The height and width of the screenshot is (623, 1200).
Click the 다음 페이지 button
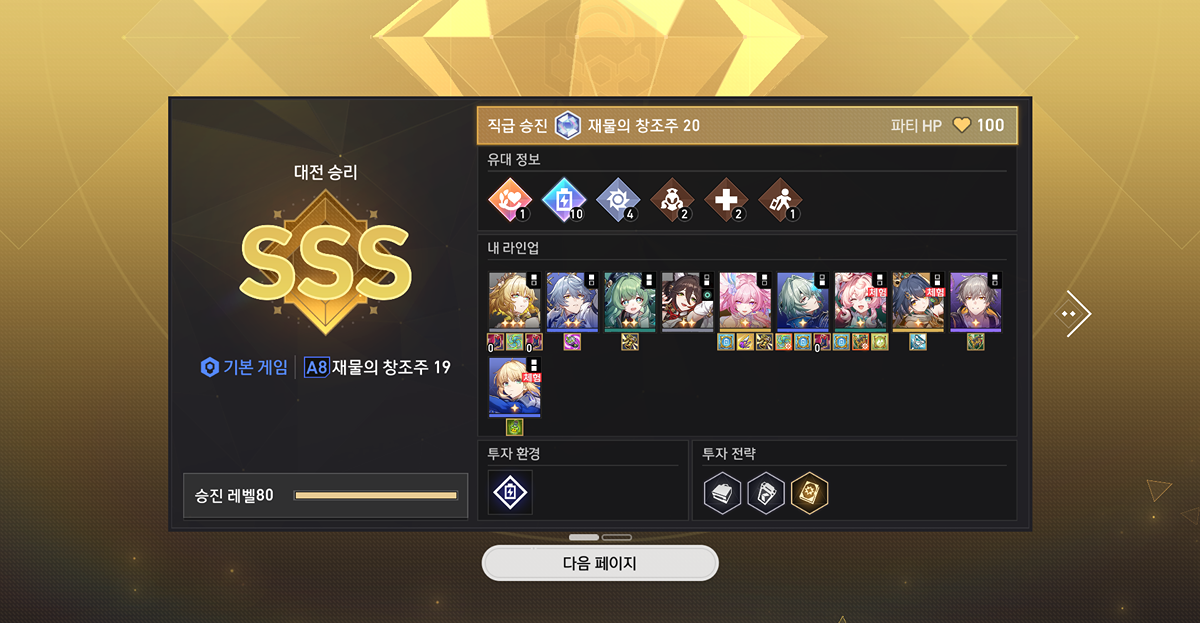[600, 563]
